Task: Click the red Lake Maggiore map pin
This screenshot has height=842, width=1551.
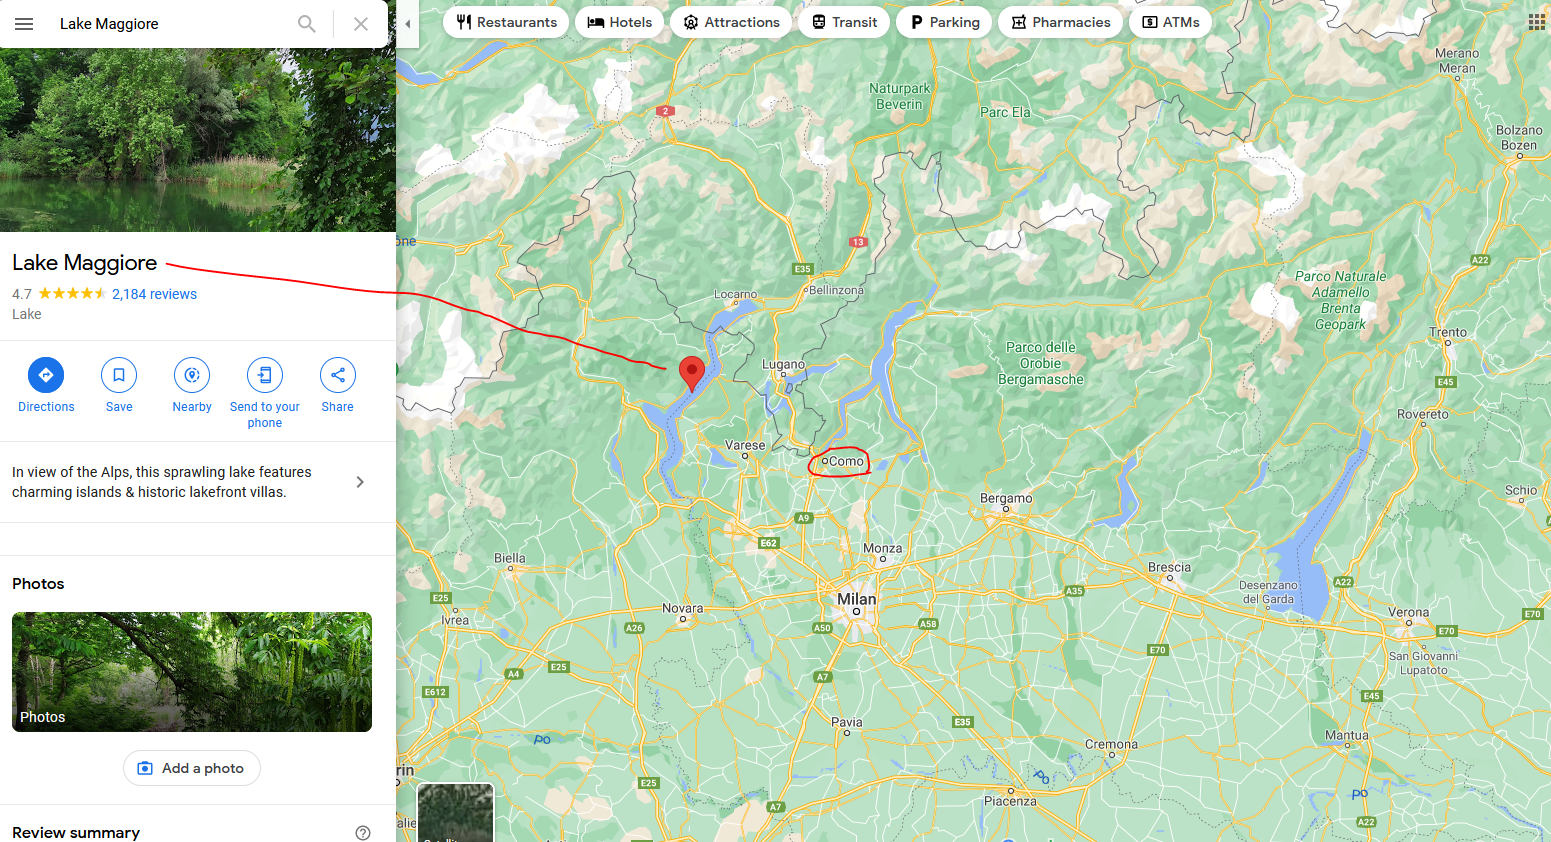Action: (691, 372)
